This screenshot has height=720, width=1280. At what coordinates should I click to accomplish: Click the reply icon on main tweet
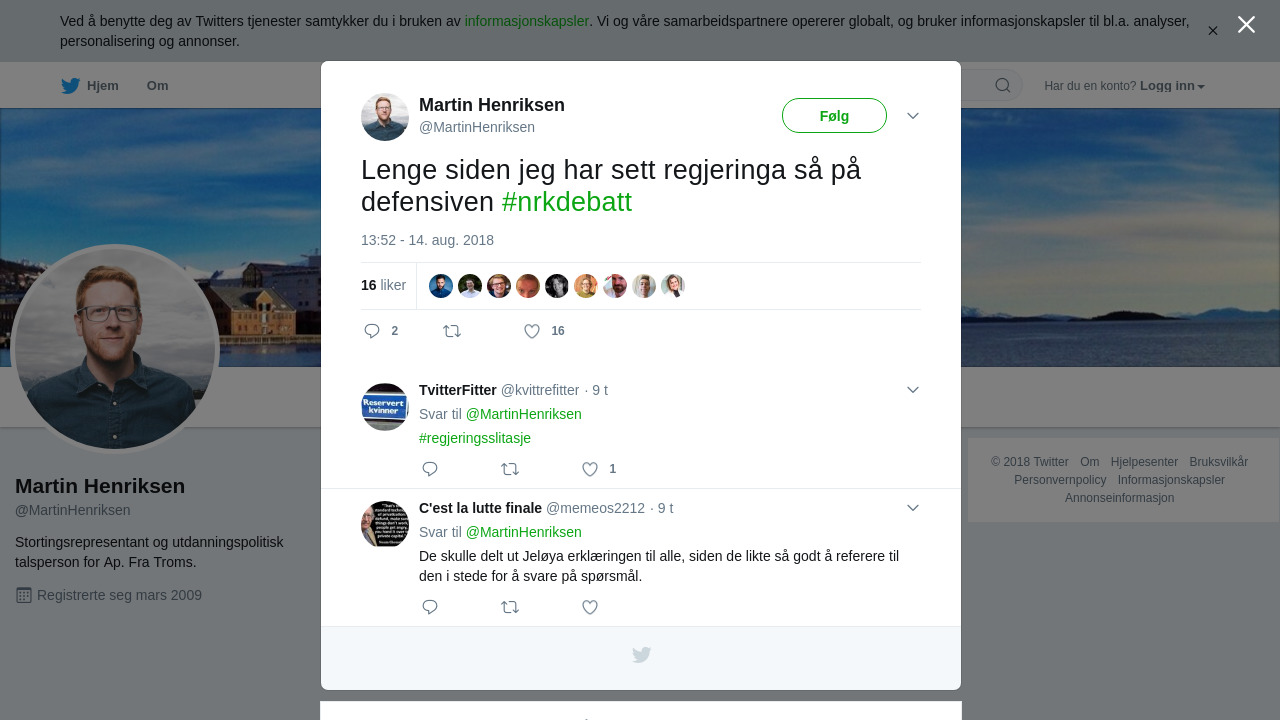tap(372, 331)
